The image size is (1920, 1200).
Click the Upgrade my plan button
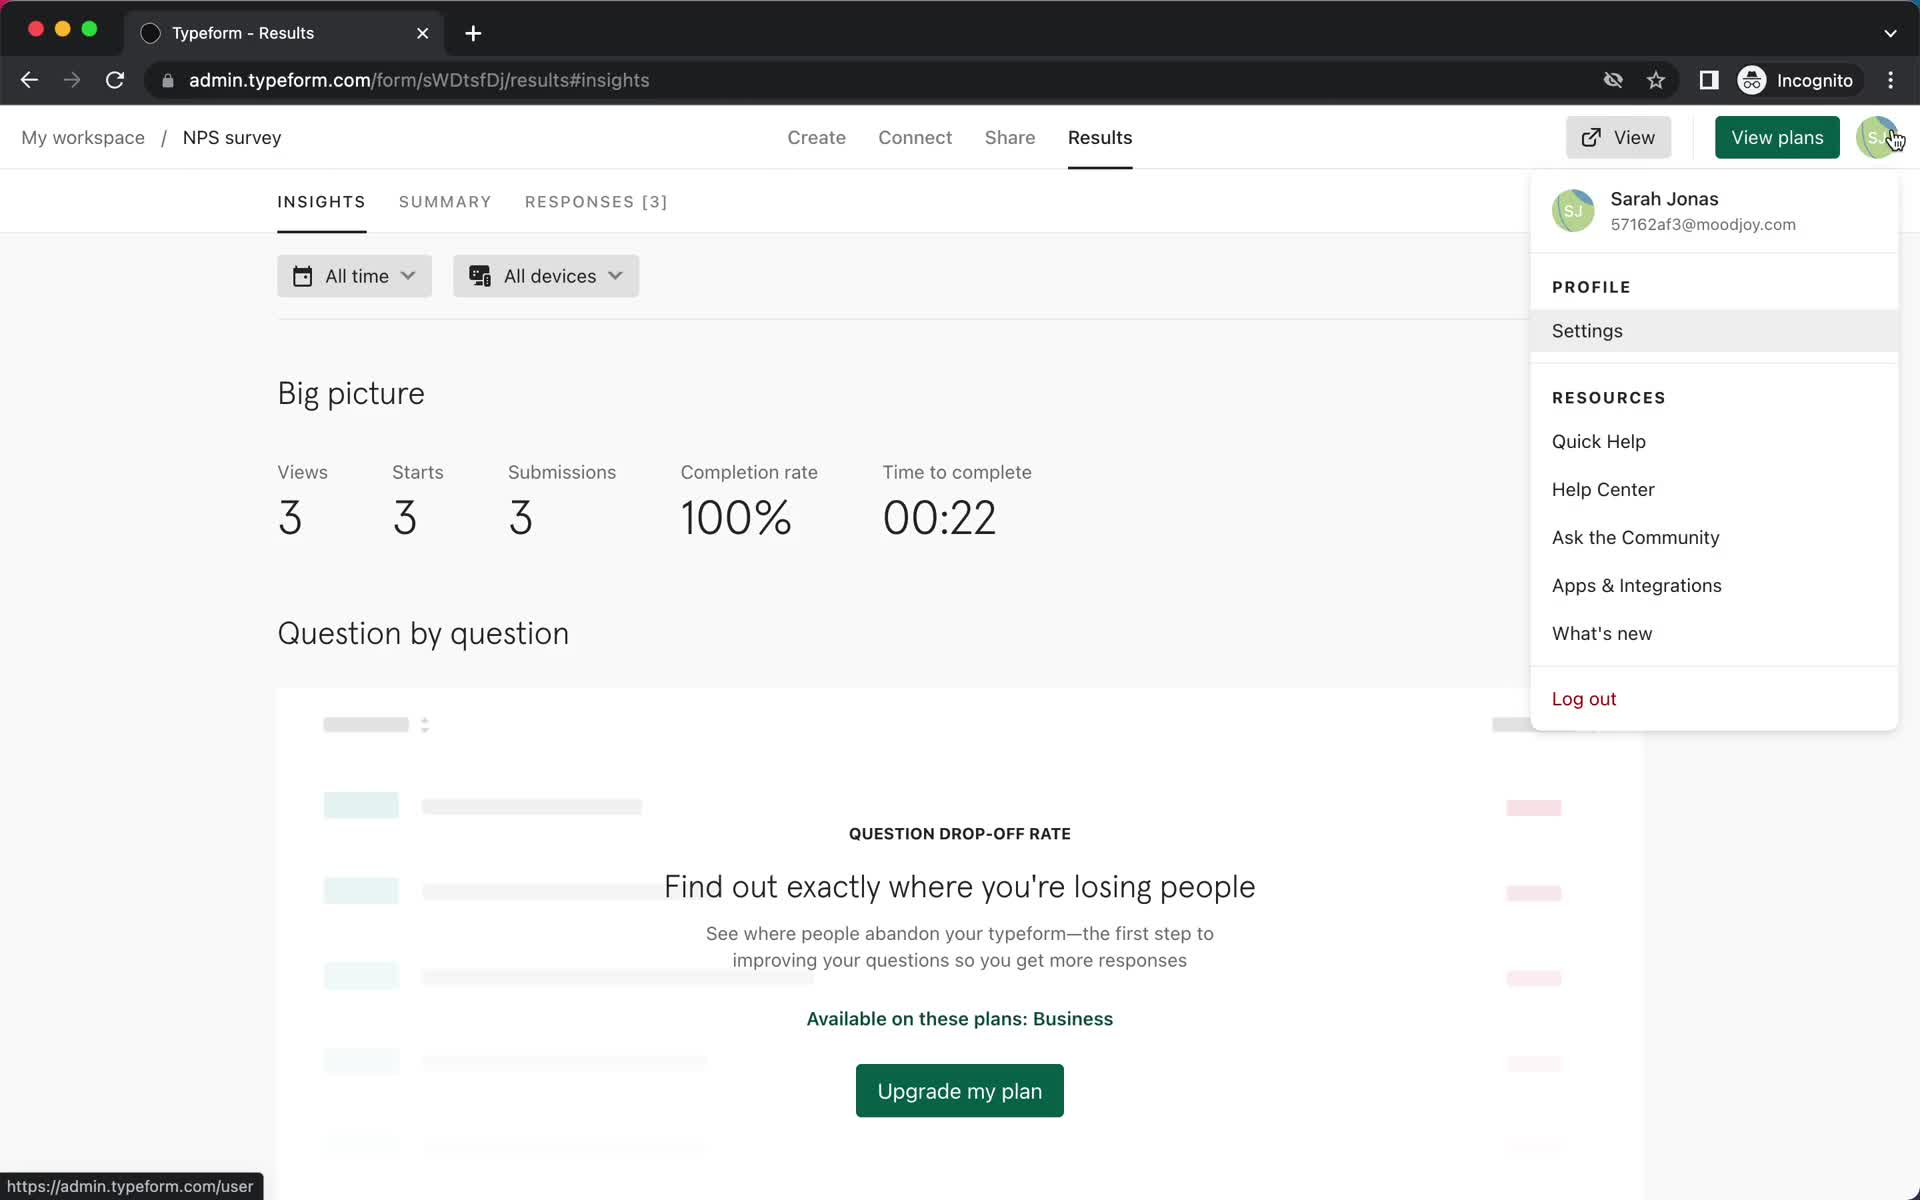click(x=959, y=1091)
